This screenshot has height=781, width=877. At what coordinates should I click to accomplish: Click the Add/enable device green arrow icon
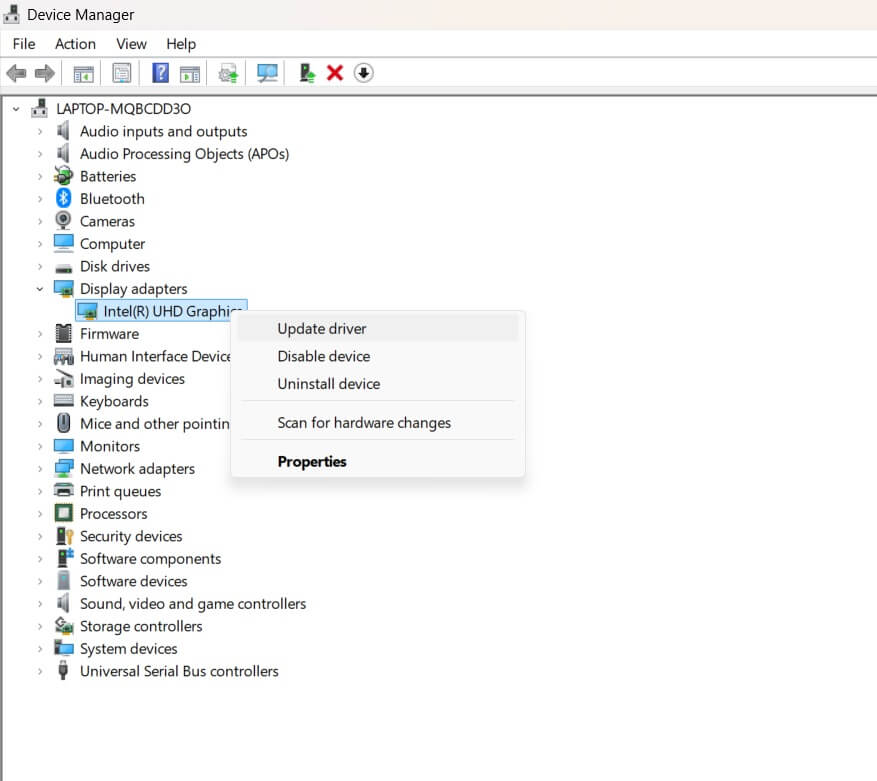click(x=307, y=73)
